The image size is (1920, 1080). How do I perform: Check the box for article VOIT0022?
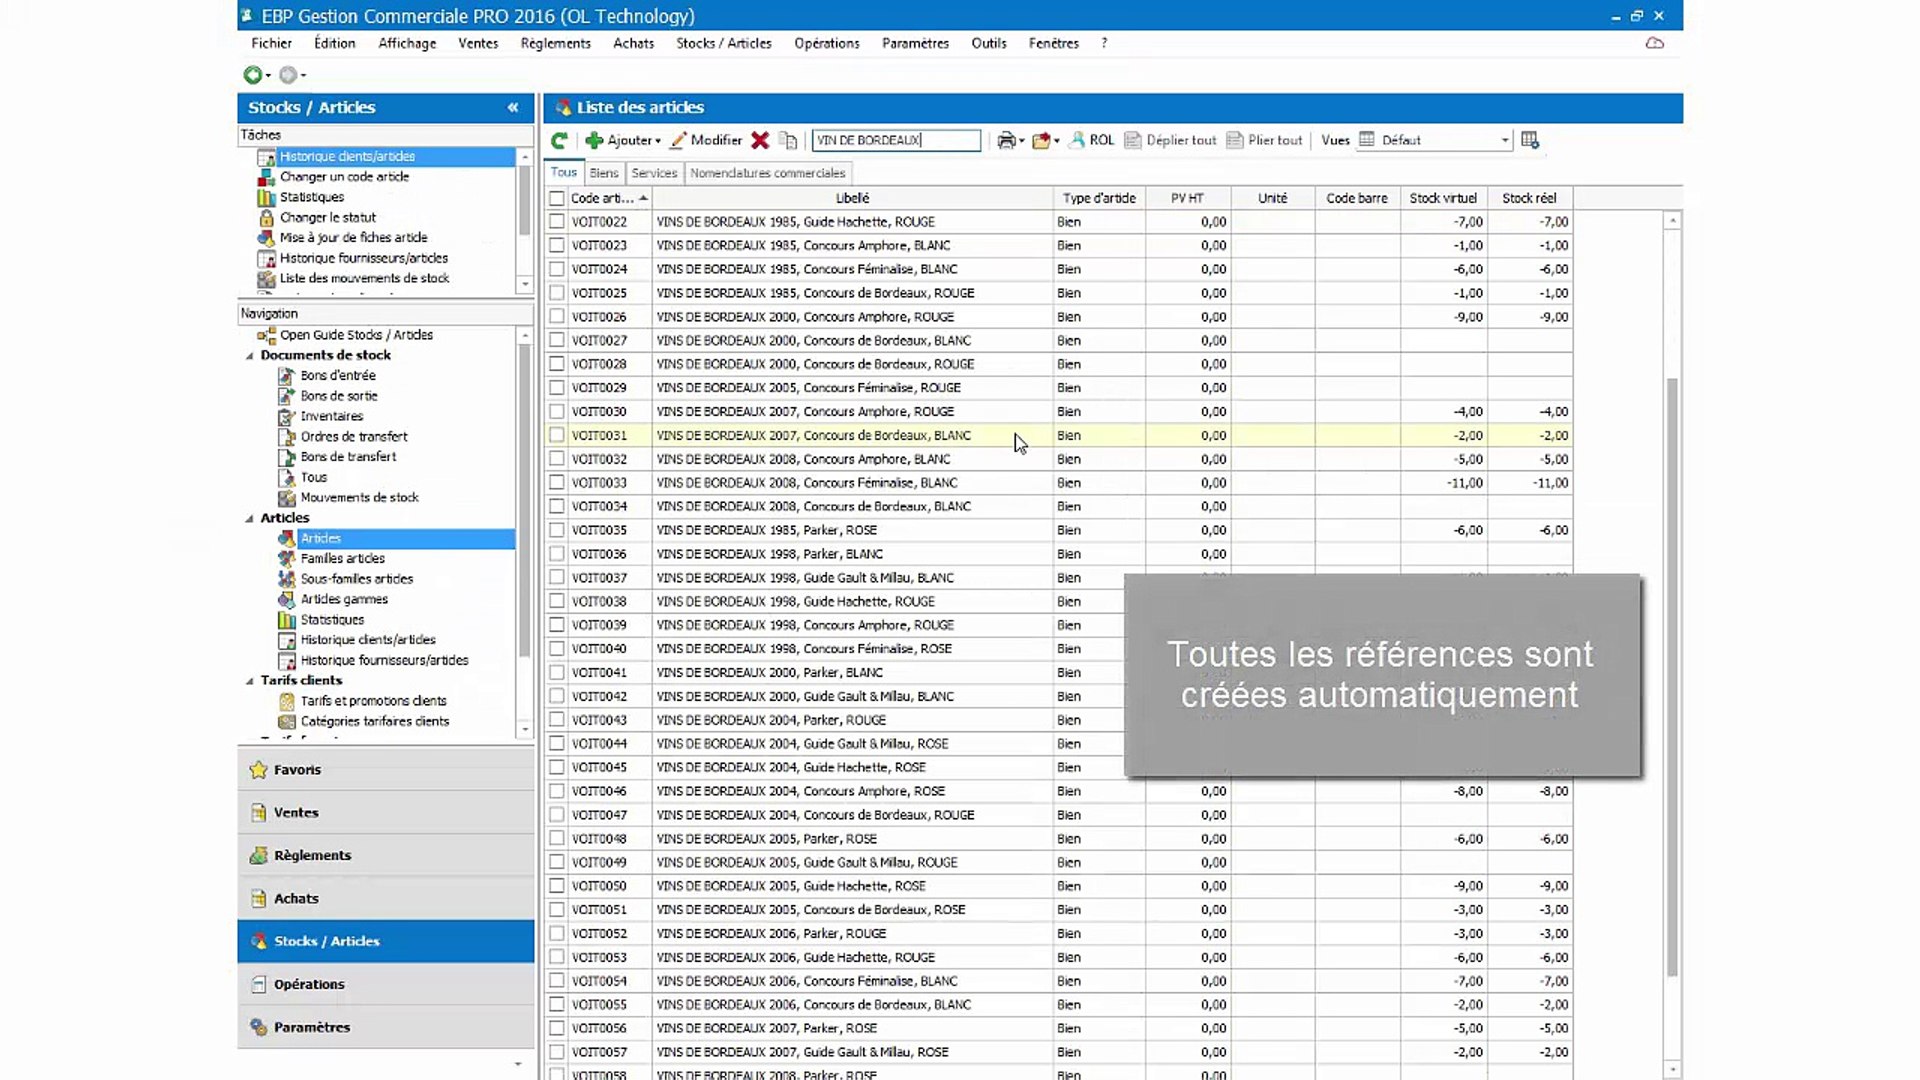click(557, 222)
